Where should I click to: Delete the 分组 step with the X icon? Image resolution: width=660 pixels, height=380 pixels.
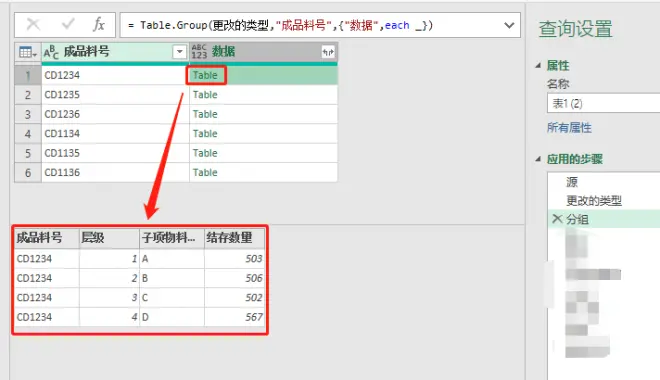coord(557,218)
